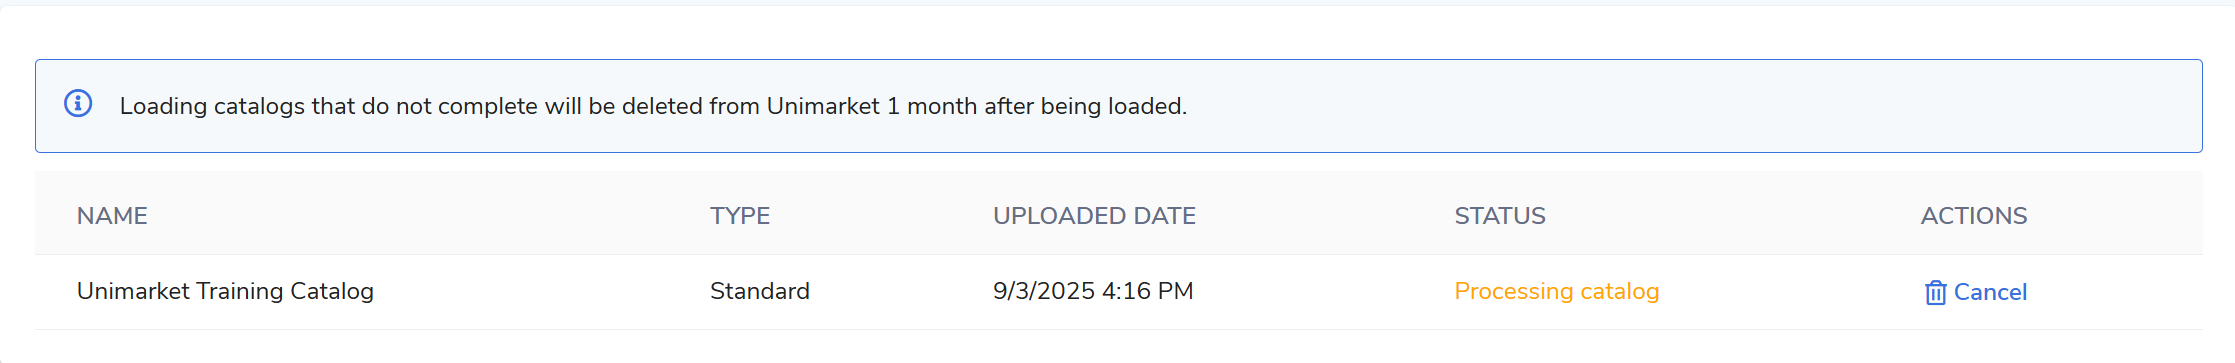Click the 4:16 PM time in date cell
2235x363 pixels.
pos(1148,291)
